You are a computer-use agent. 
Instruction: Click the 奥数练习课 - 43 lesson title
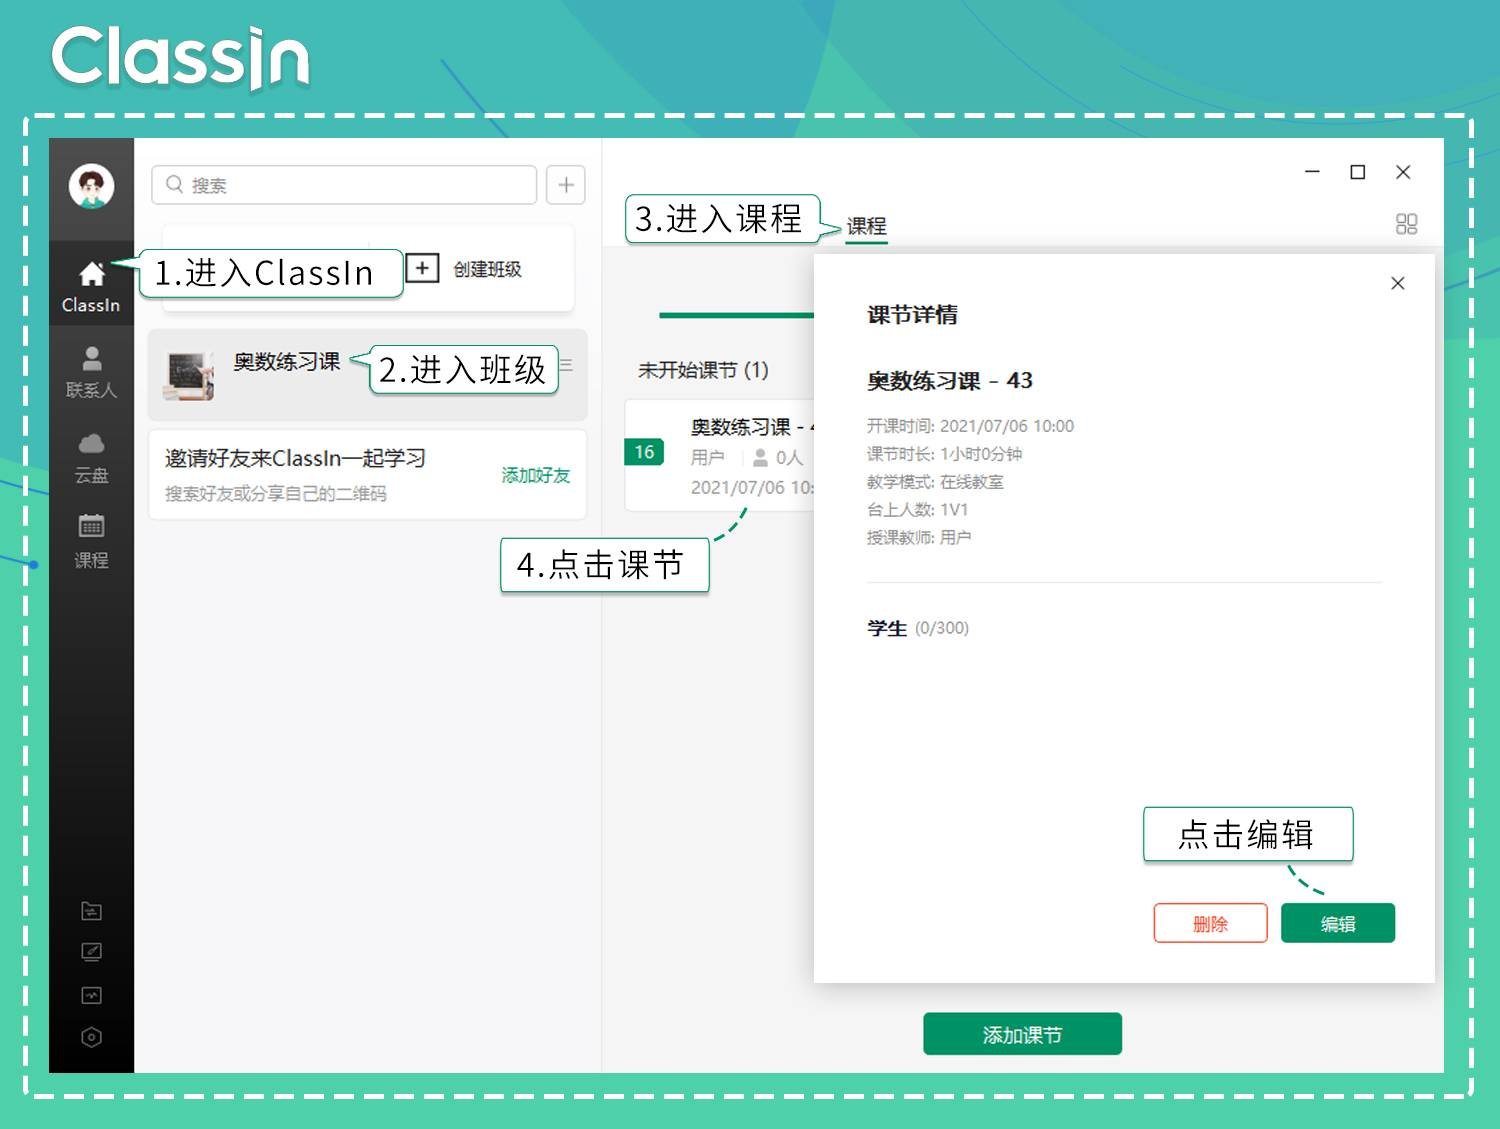949,381
